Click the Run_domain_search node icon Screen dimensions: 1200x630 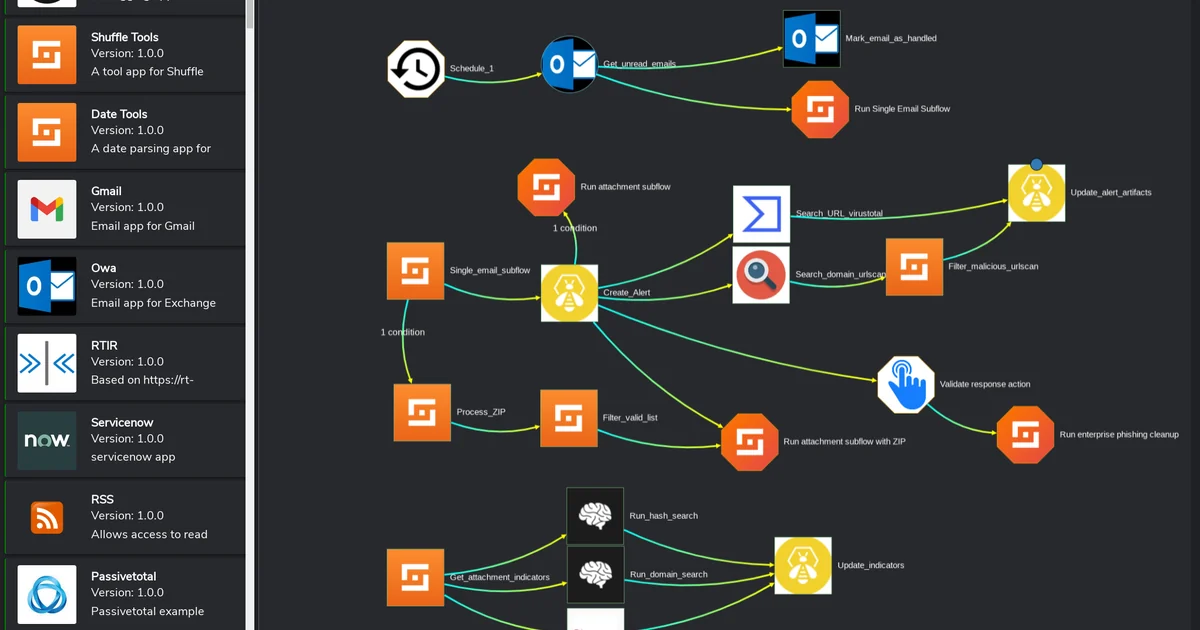tap(595, 574)
